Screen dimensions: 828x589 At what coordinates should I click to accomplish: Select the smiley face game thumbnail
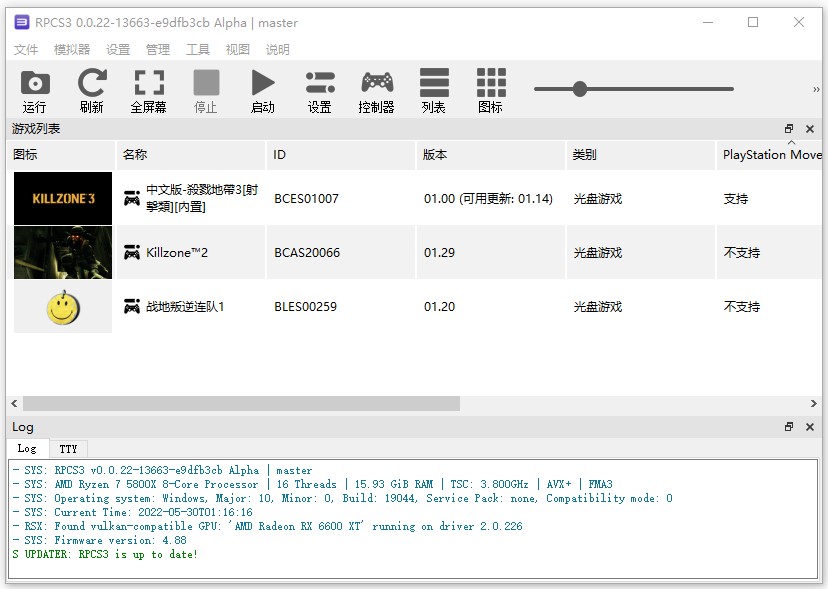pyautogui.click(x=63, y=306)
